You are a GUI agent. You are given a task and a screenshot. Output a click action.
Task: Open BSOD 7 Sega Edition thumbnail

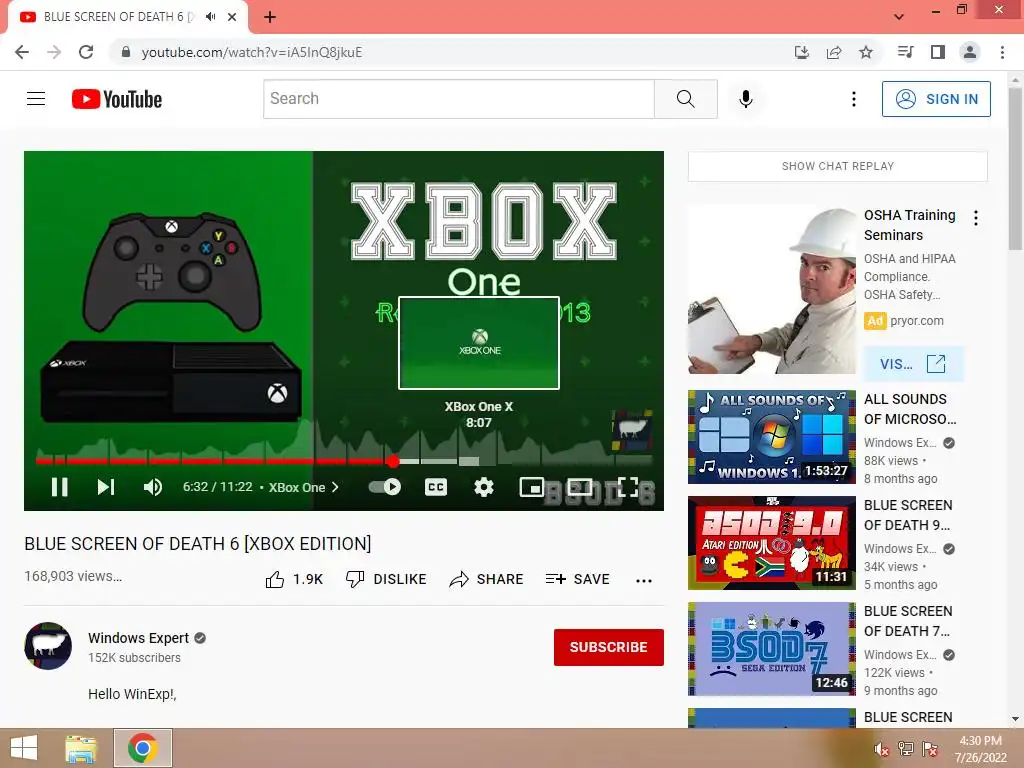(772, 649)
